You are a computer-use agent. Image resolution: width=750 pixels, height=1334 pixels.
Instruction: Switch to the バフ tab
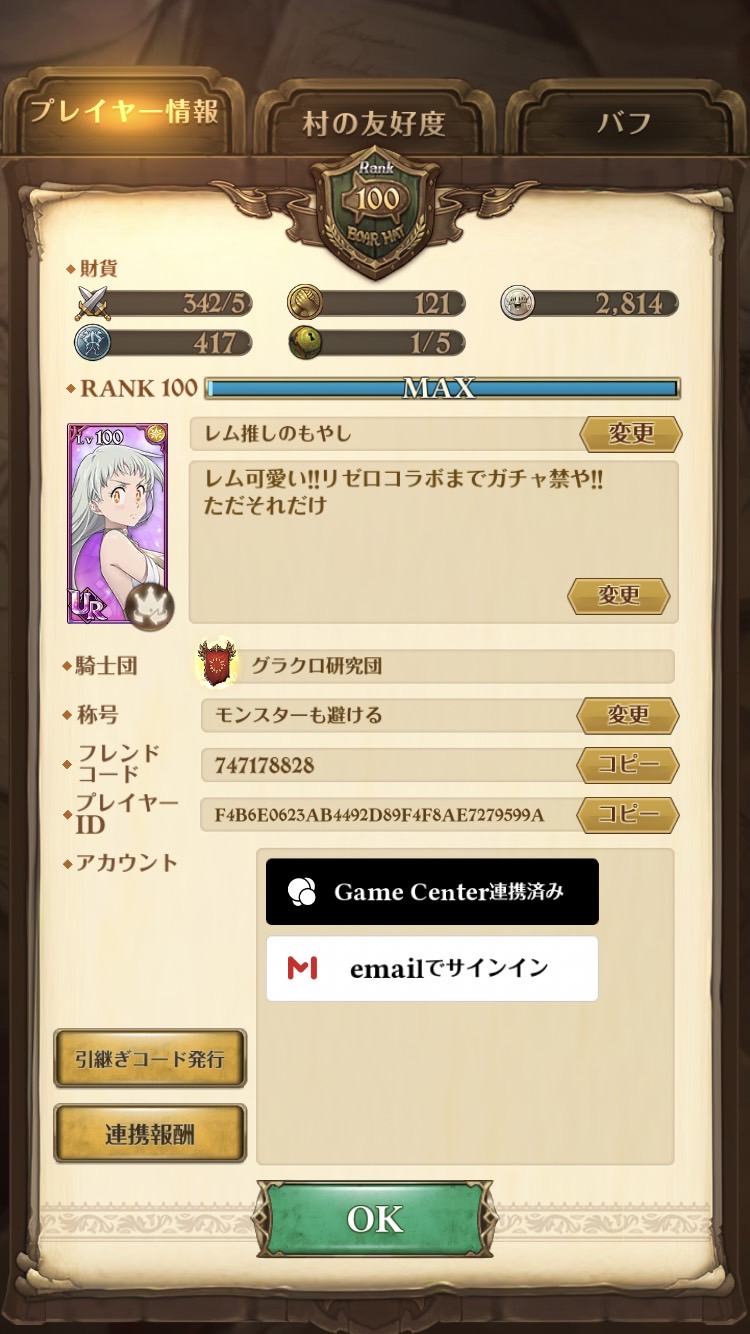coord(624,122)
